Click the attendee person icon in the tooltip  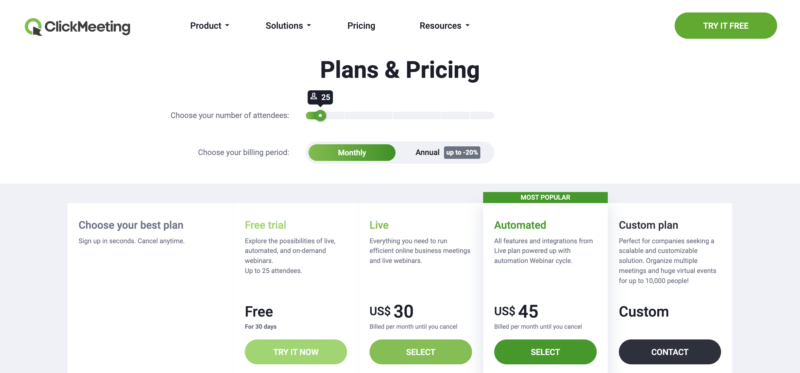pyautogui.click(x=314, y=97)
